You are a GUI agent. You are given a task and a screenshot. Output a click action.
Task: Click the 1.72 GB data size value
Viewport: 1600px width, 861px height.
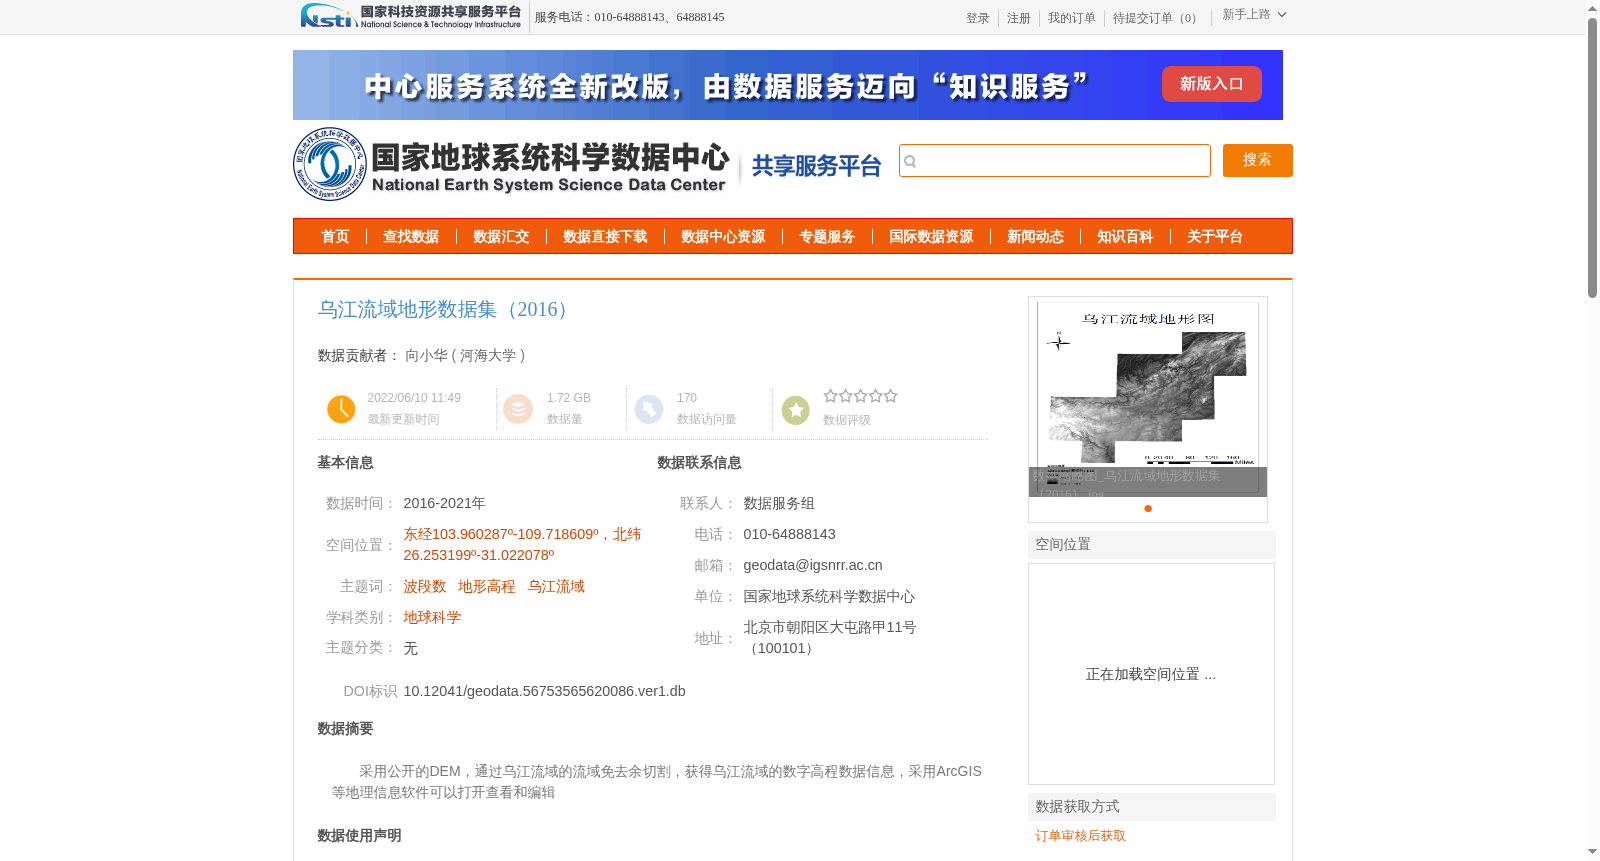[x=569, y=398]
